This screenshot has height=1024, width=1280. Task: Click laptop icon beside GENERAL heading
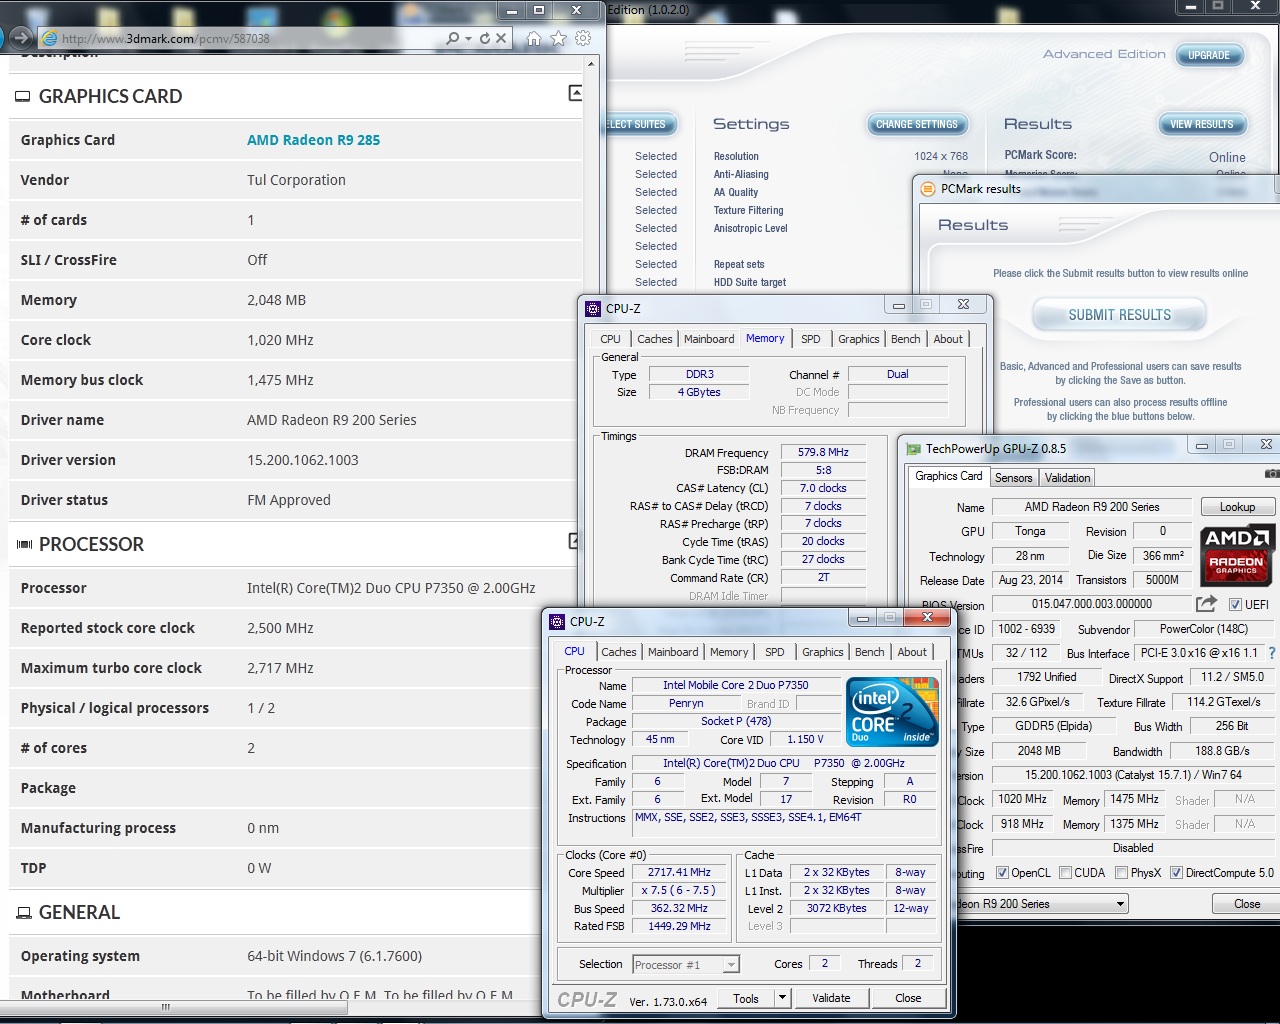coord(24,913)
